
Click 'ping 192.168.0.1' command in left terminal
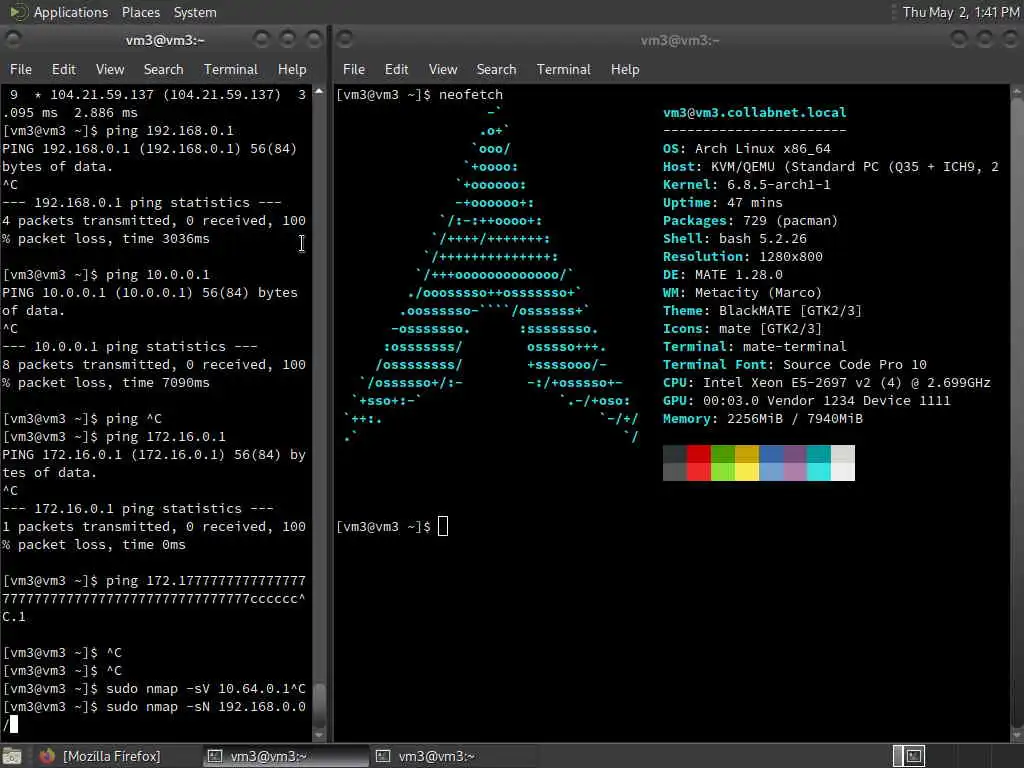[x=169, y=131]
